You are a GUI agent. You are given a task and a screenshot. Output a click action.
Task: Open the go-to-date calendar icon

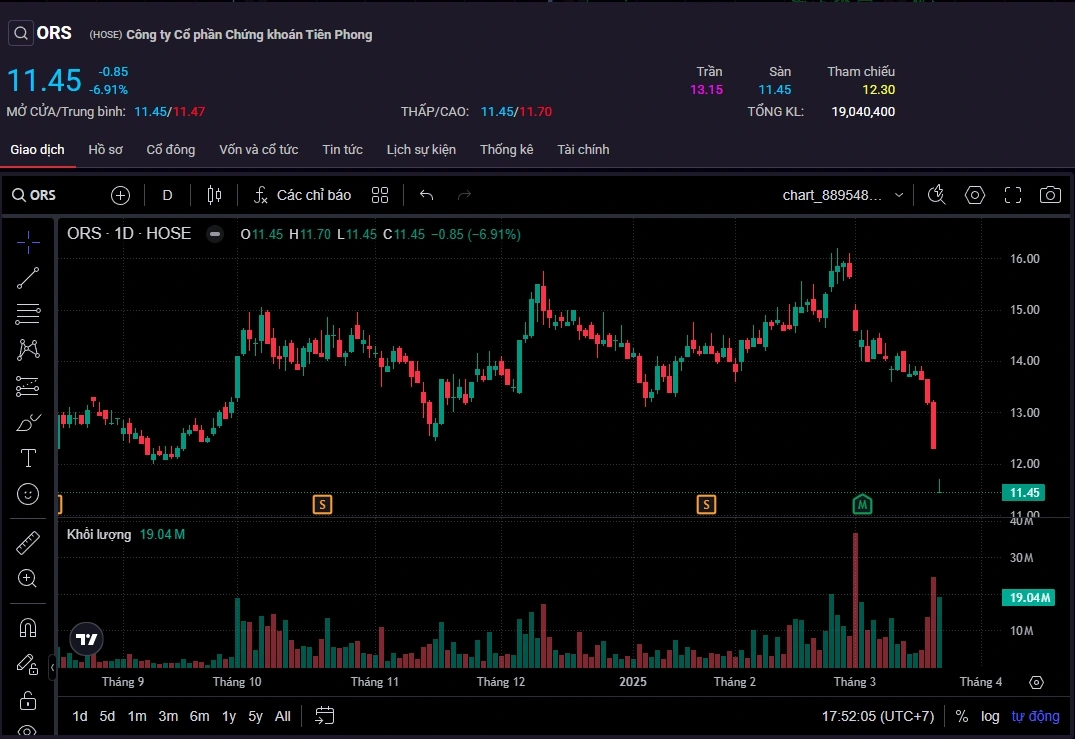click(324, 716)
